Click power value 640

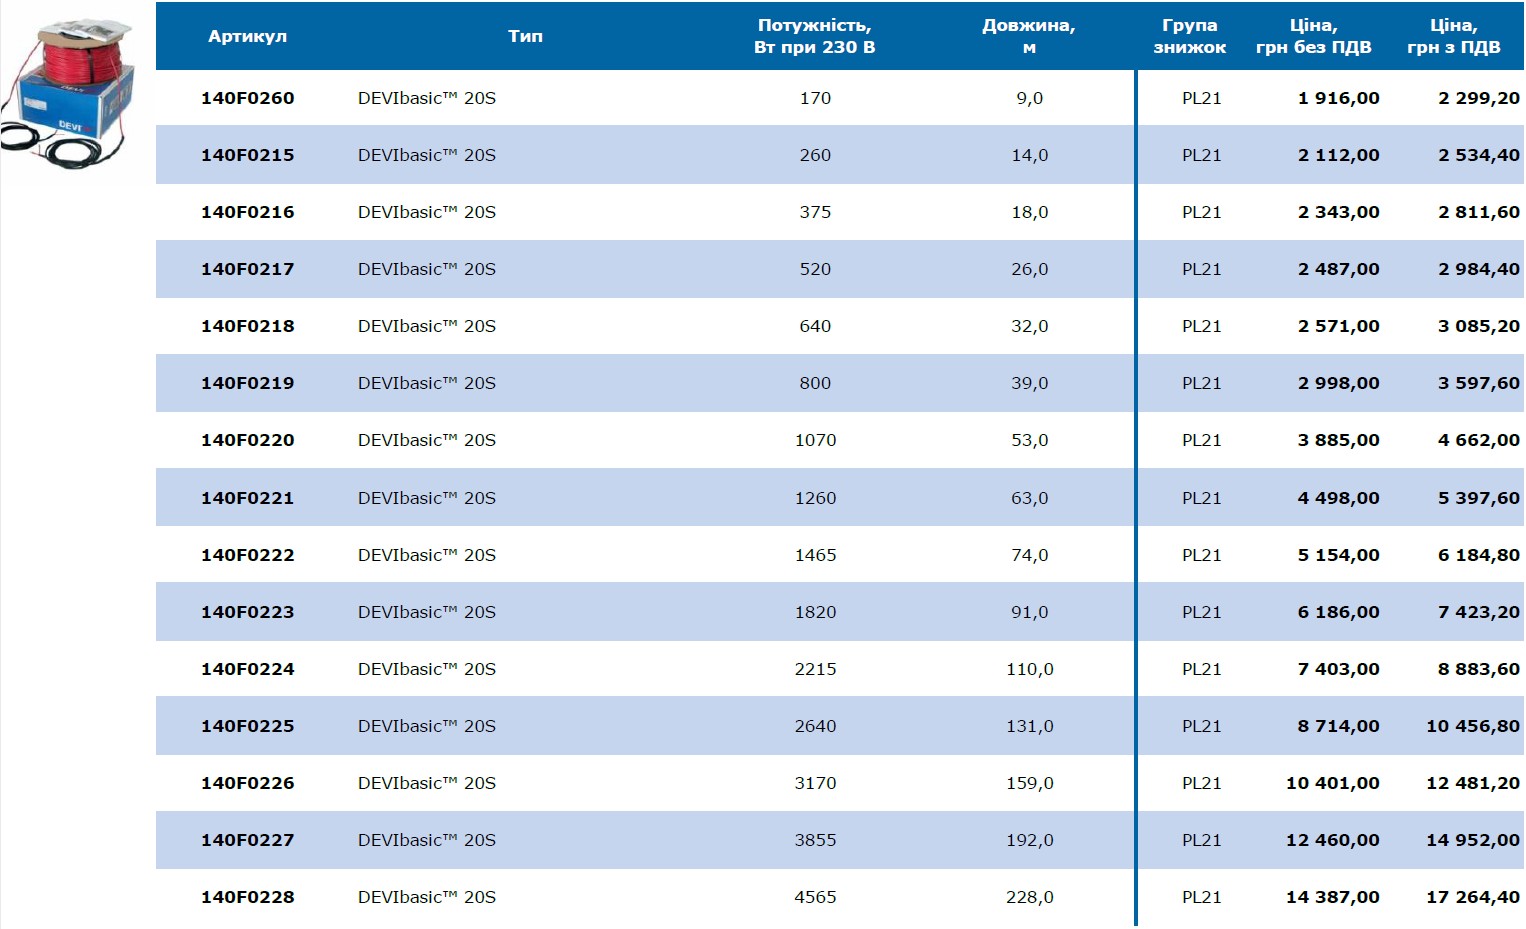(815, 326)
